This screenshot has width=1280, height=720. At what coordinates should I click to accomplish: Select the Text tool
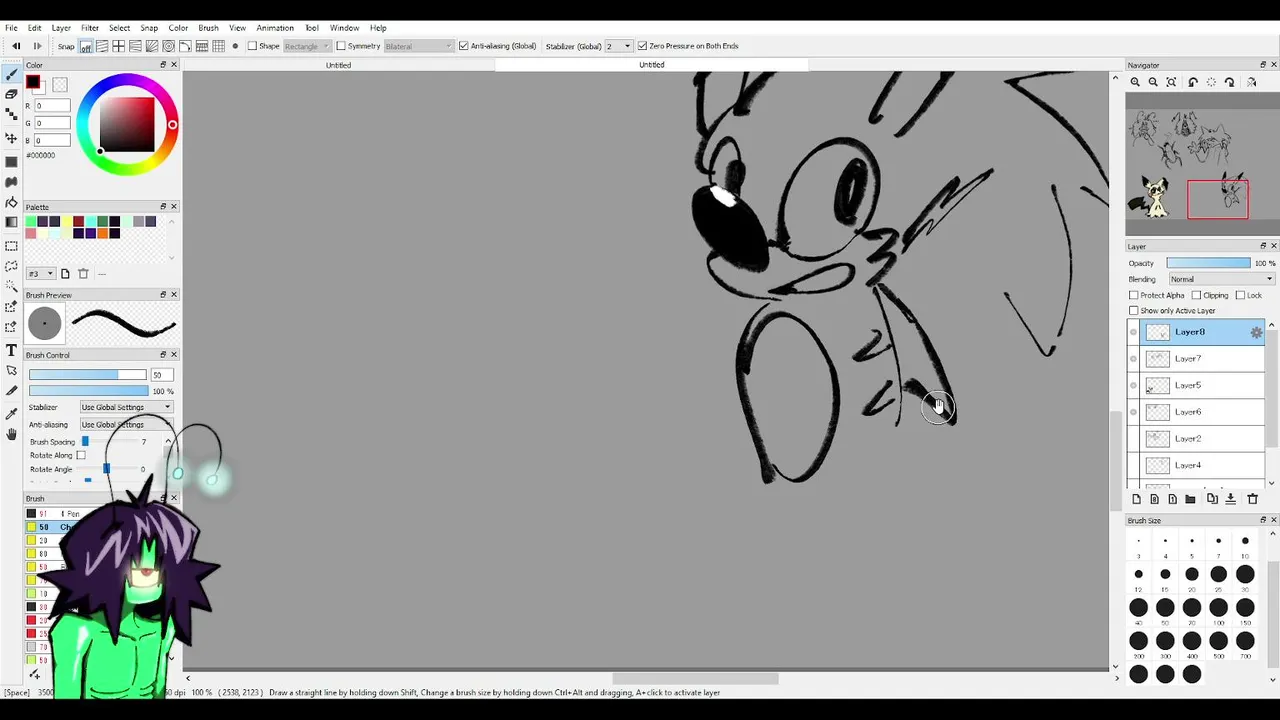point(11,350)
